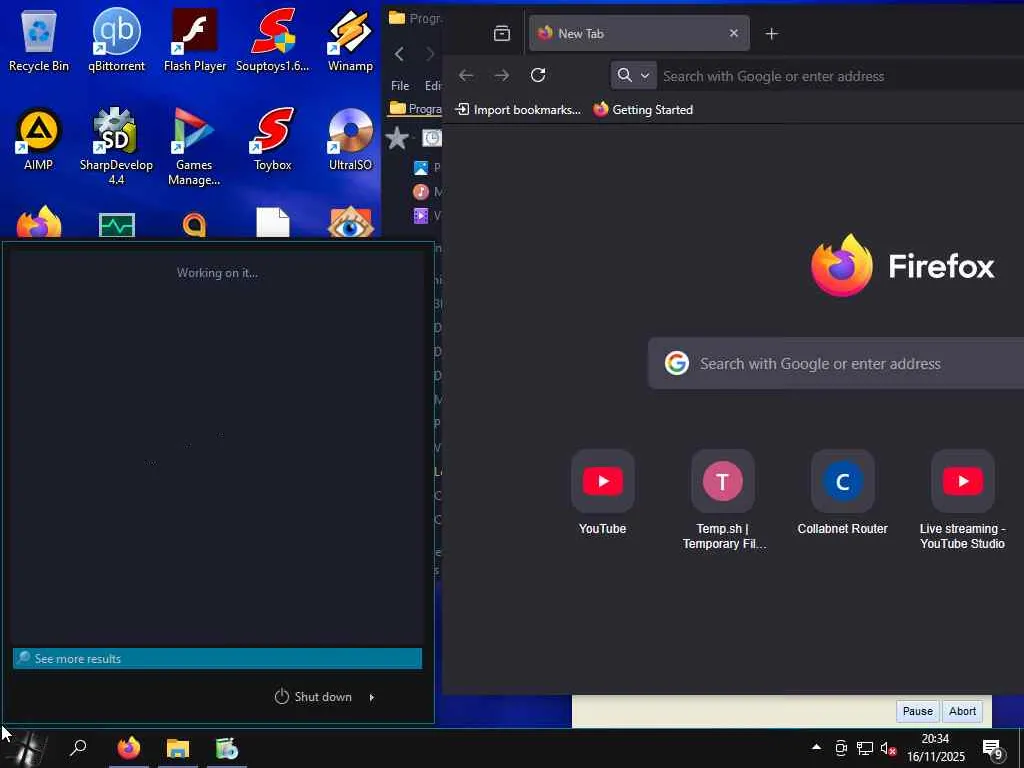
Task: Launch the UltraISO desktop shortcut
Action: coord(350,139)
